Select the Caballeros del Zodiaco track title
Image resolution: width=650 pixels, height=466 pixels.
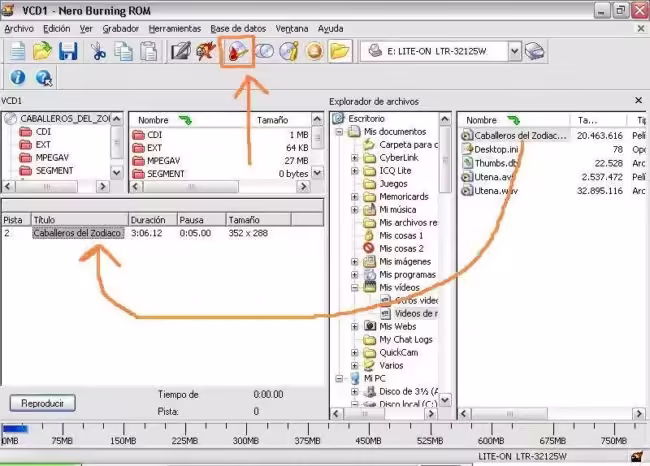coord(78,233)
